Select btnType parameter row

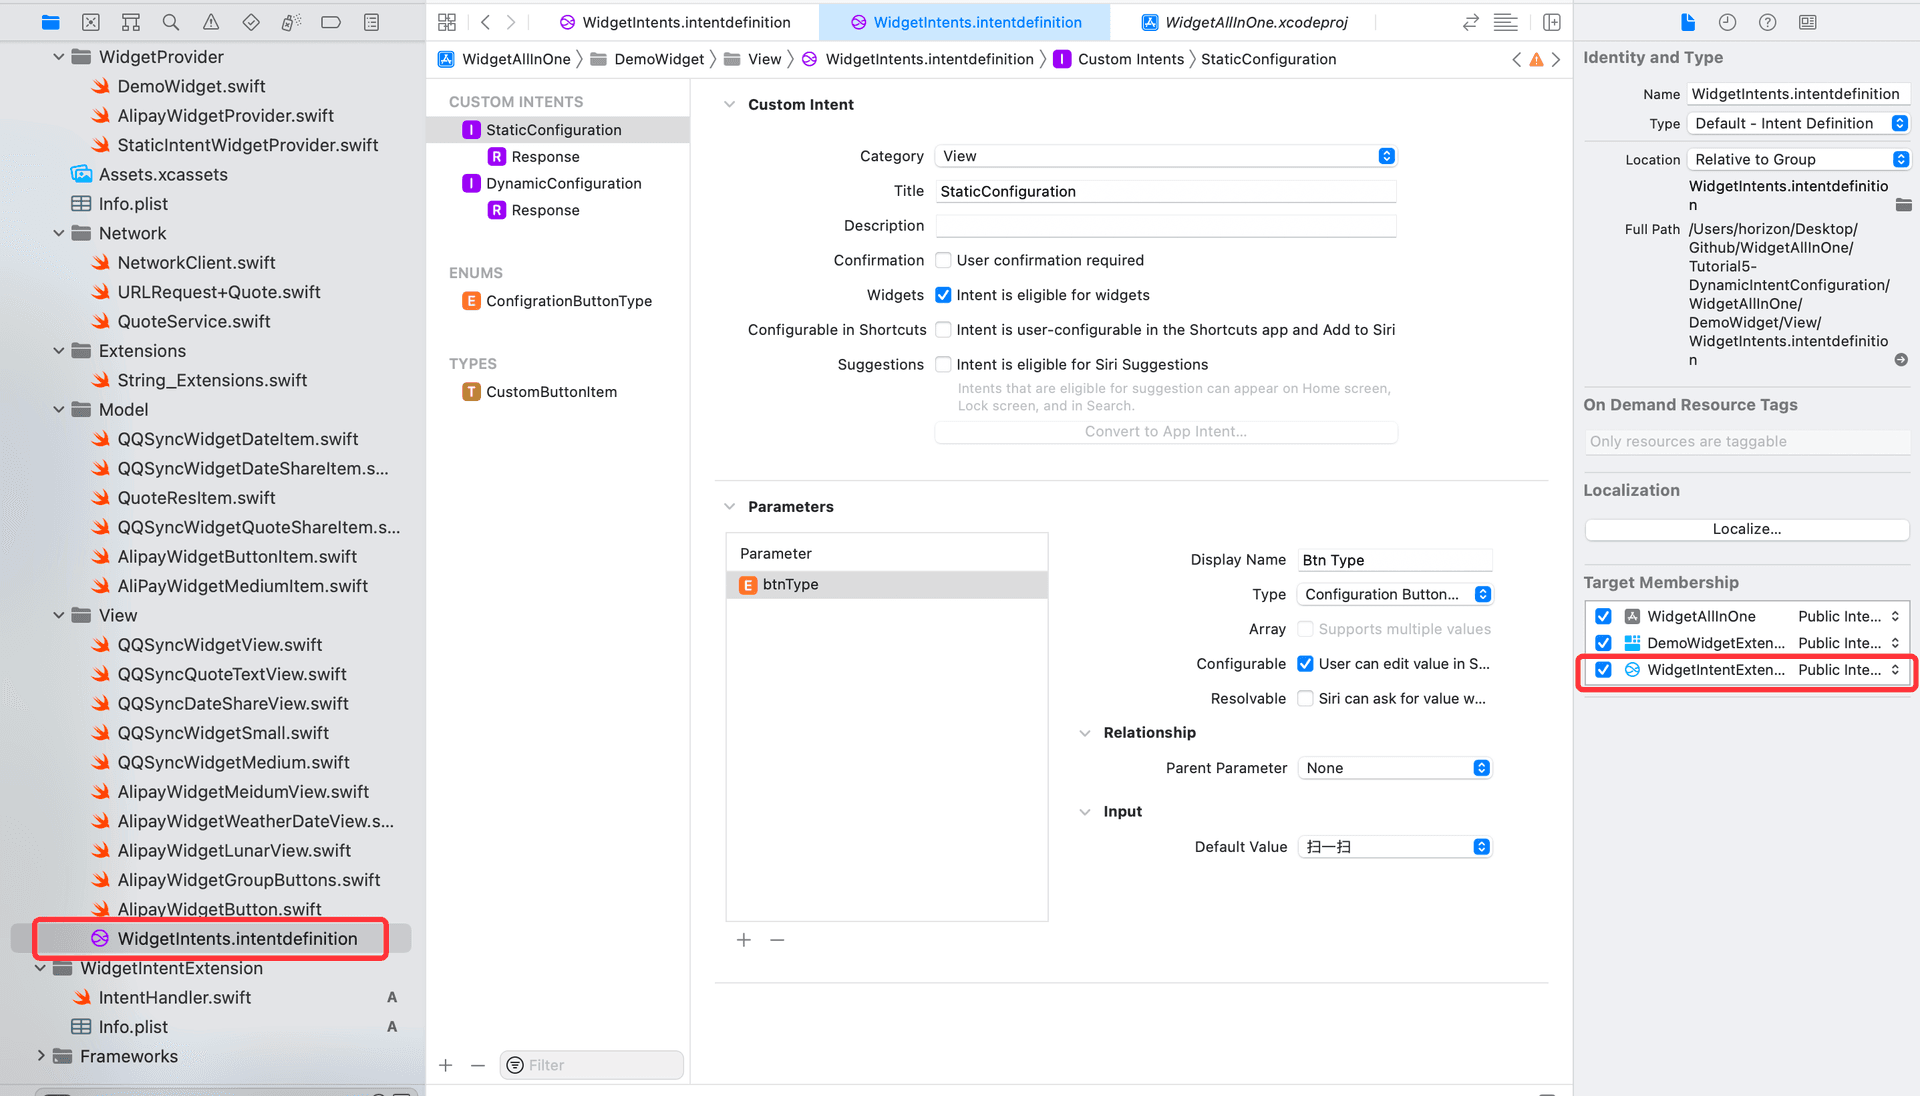[x=886, y=585]
